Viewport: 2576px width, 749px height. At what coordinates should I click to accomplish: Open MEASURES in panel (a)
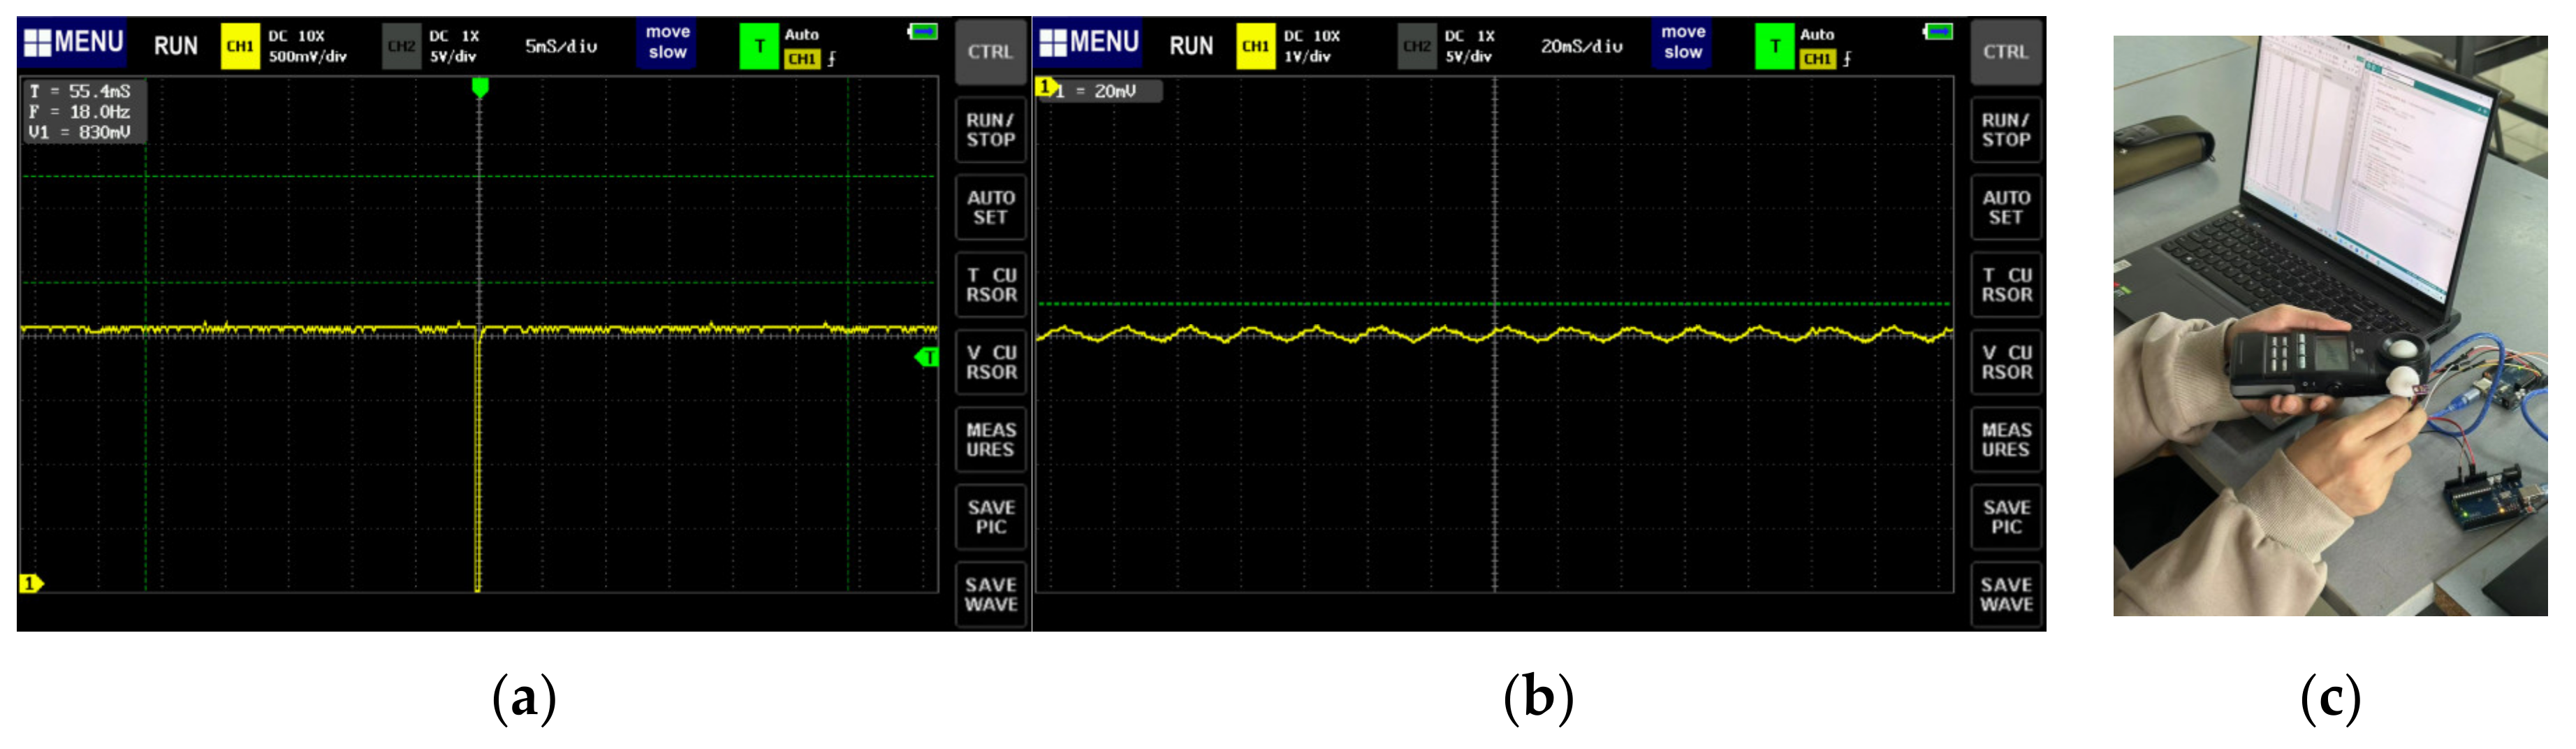pos(991,439)
